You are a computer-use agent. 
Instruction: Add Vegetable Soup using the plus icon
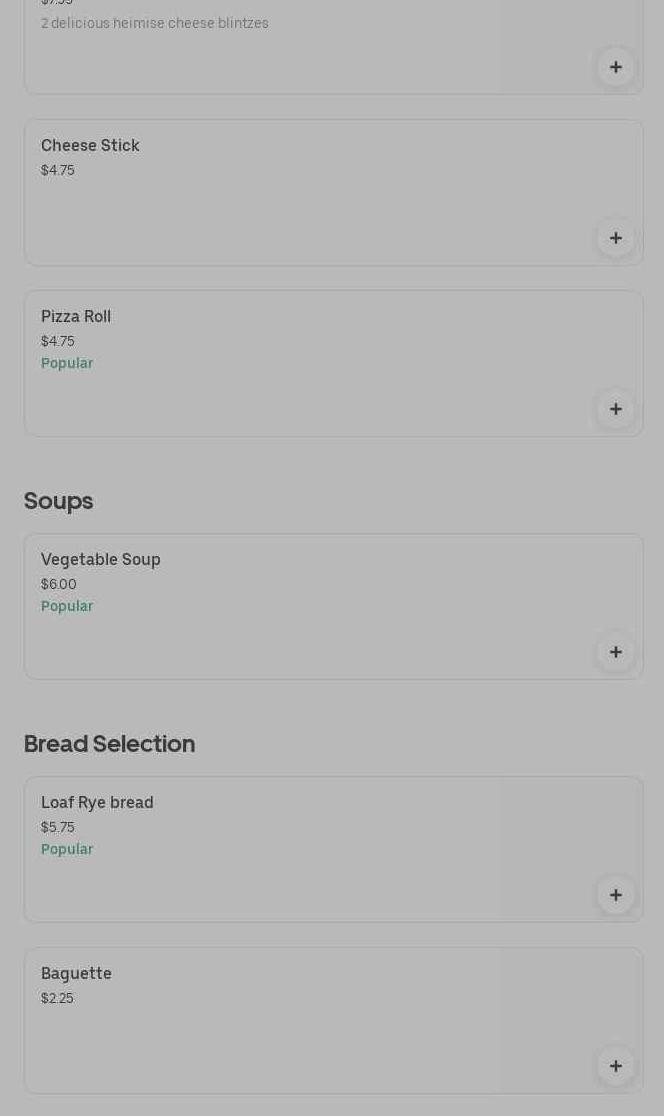616,652
